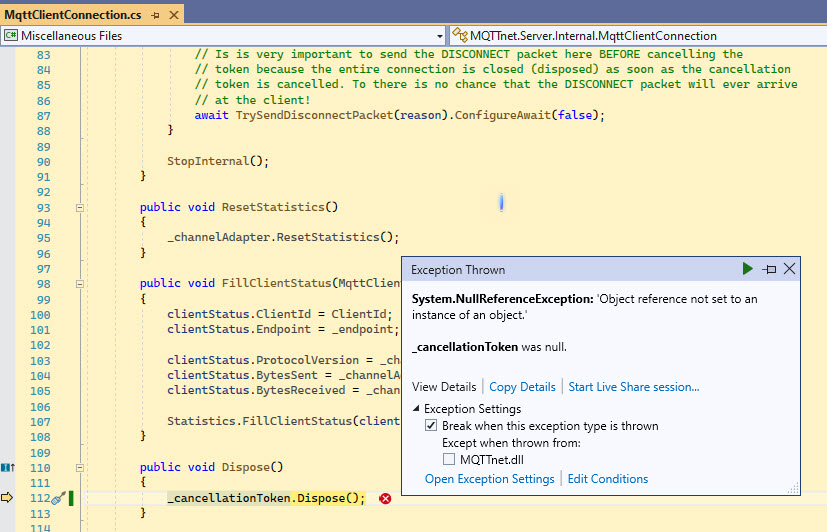The width and height of the screenshot is (827, 532).
Task: Click 'ResetStatistics()' method name on line 93
Action: pyautogui.click(x=280, y=207)
